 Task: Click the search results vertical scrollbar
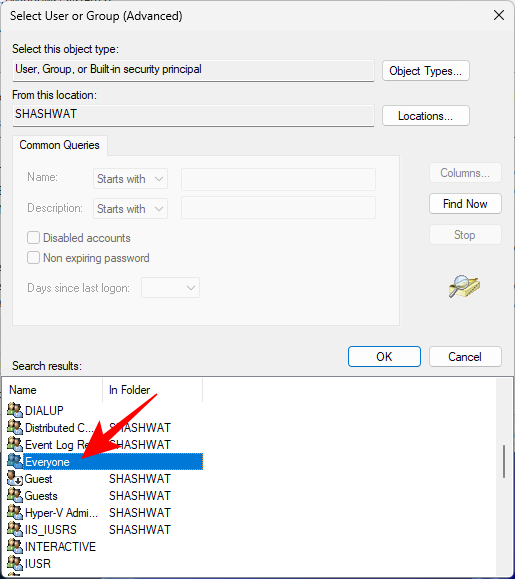(x=504, y=461)
